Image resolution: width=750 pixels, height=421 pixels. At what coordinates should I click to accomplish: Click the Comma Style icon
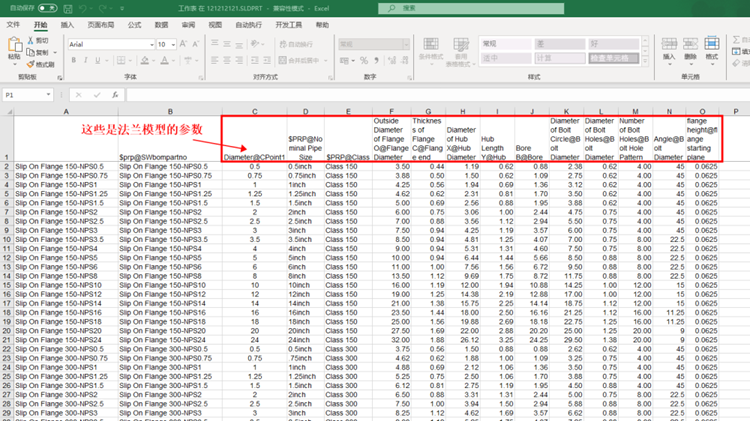click(x=376, y=60)
